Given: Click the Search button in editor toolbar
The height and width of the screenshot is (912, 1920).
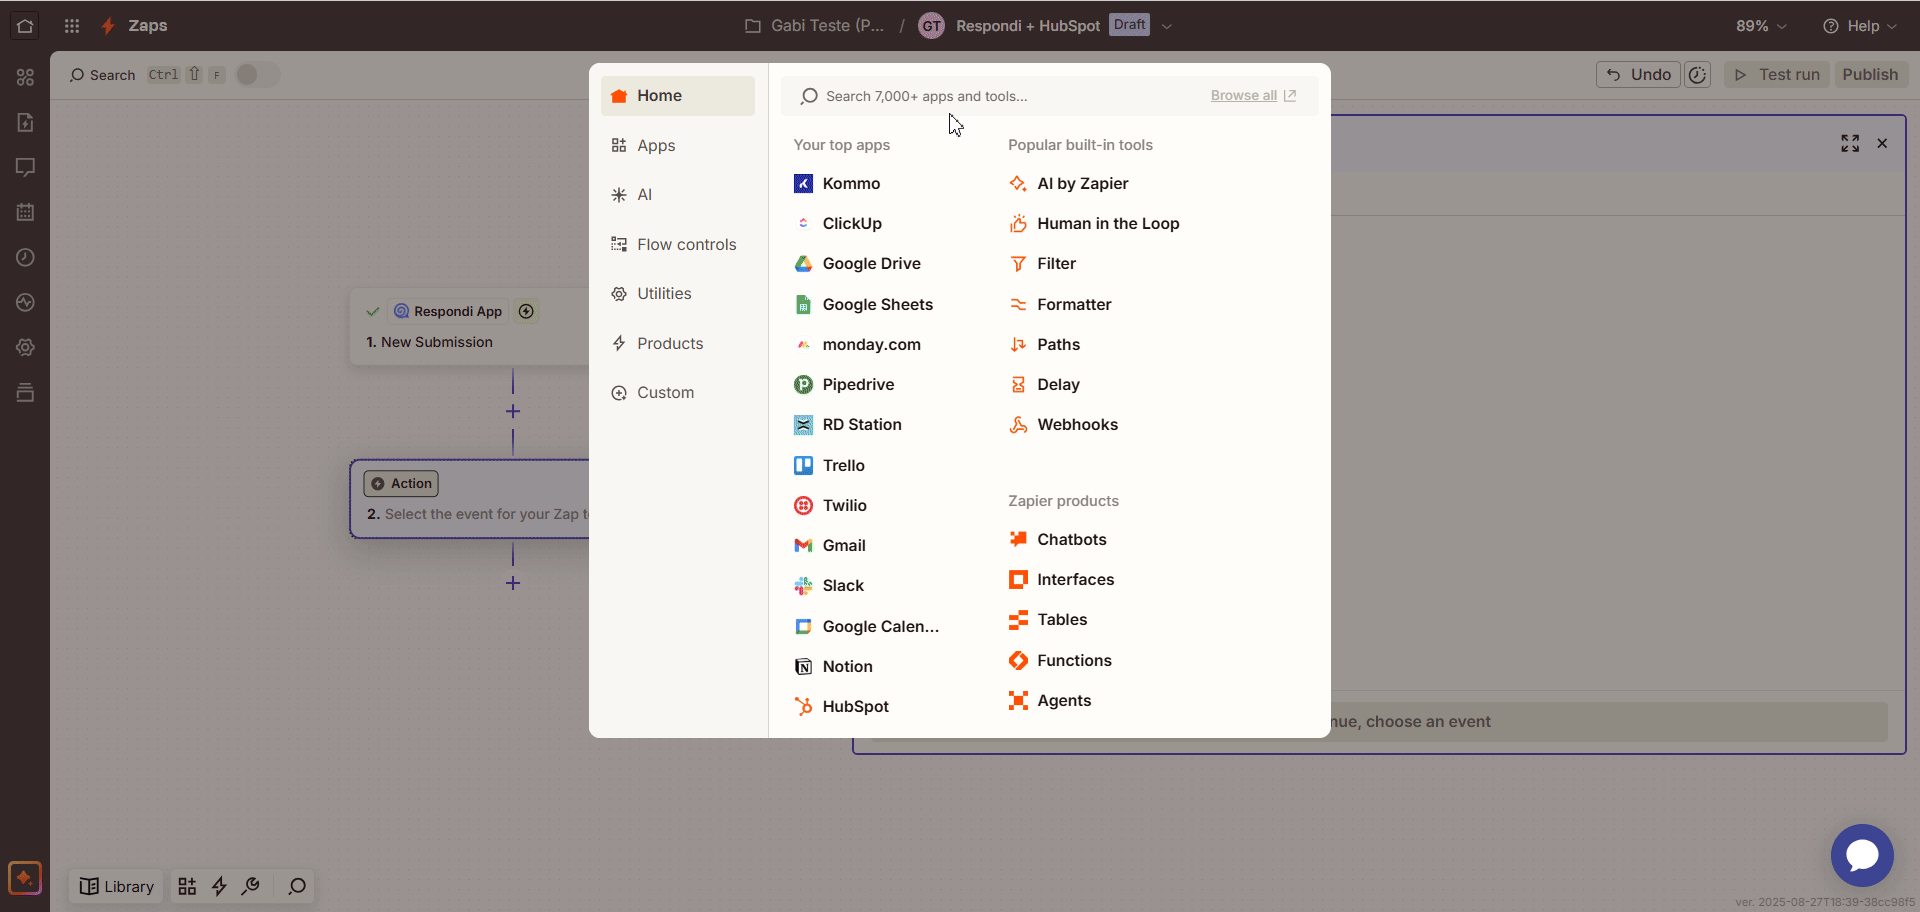Looking at the screenshot, I should (102, 75).
